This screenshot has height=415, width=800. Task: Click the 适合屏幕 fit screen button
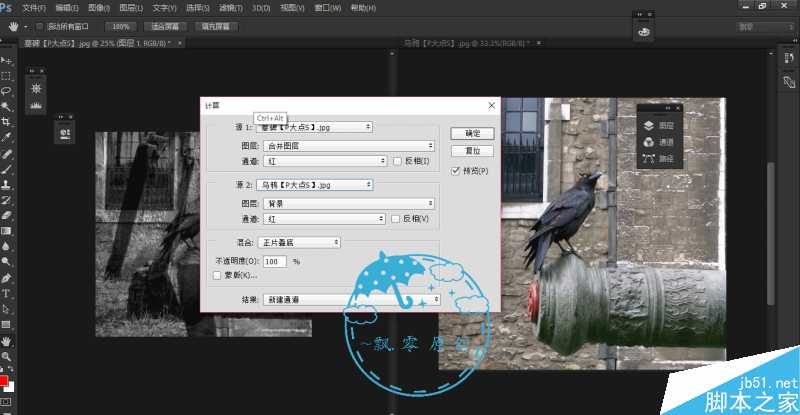point(165,27)
